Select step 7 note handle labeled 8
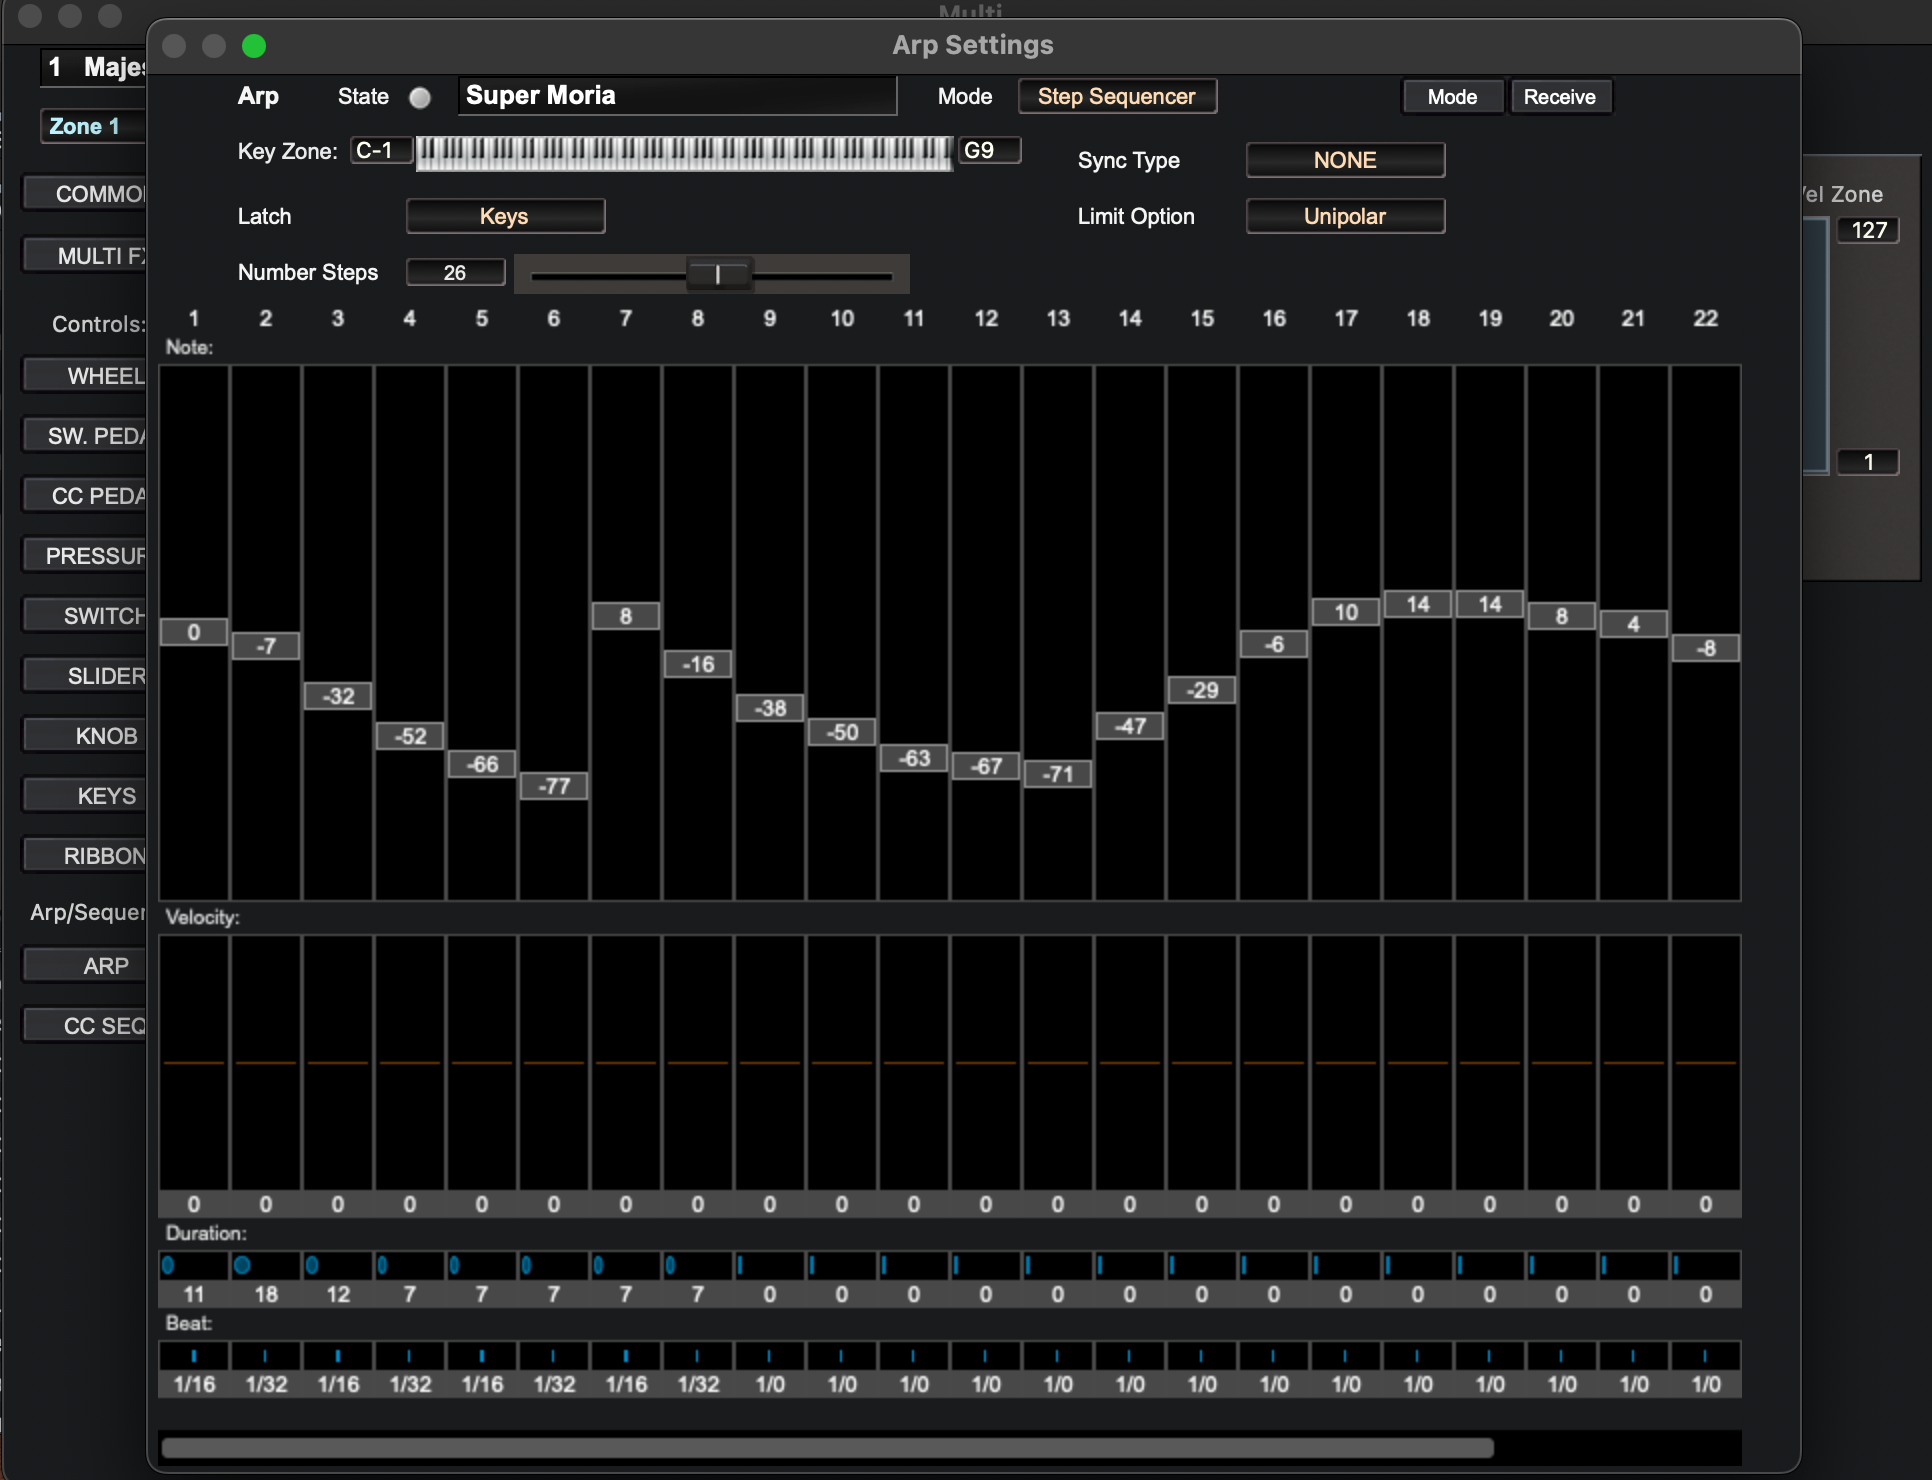 [x=625, y=616]
